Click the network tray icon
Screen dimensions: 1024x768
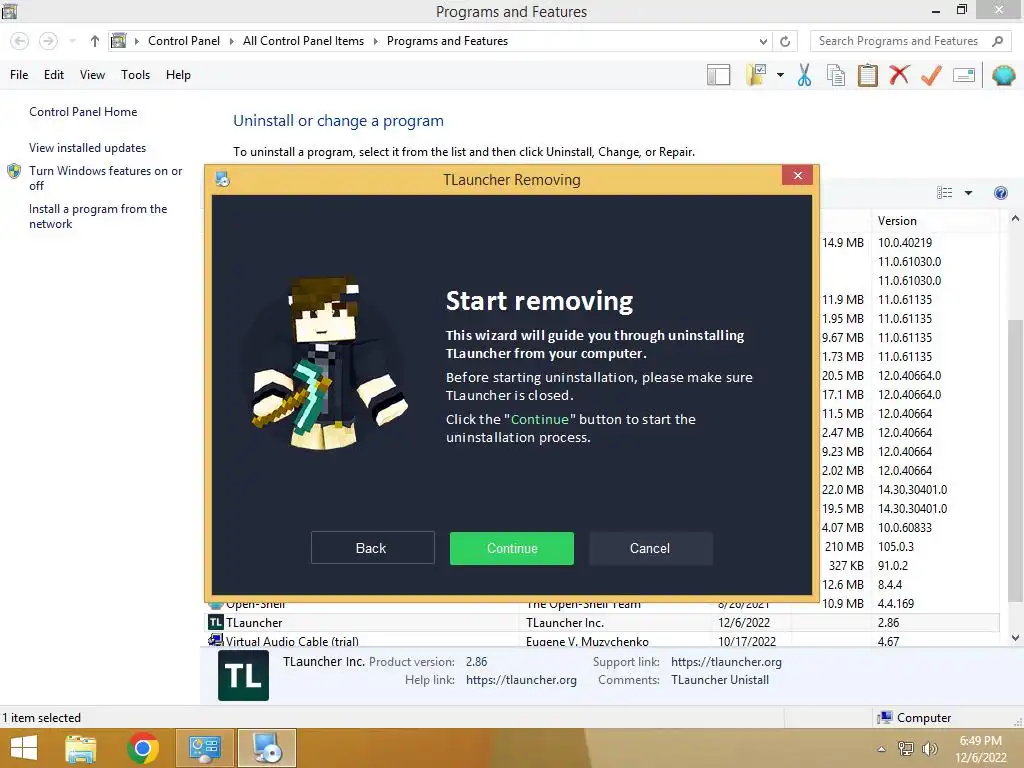(905, 749)
